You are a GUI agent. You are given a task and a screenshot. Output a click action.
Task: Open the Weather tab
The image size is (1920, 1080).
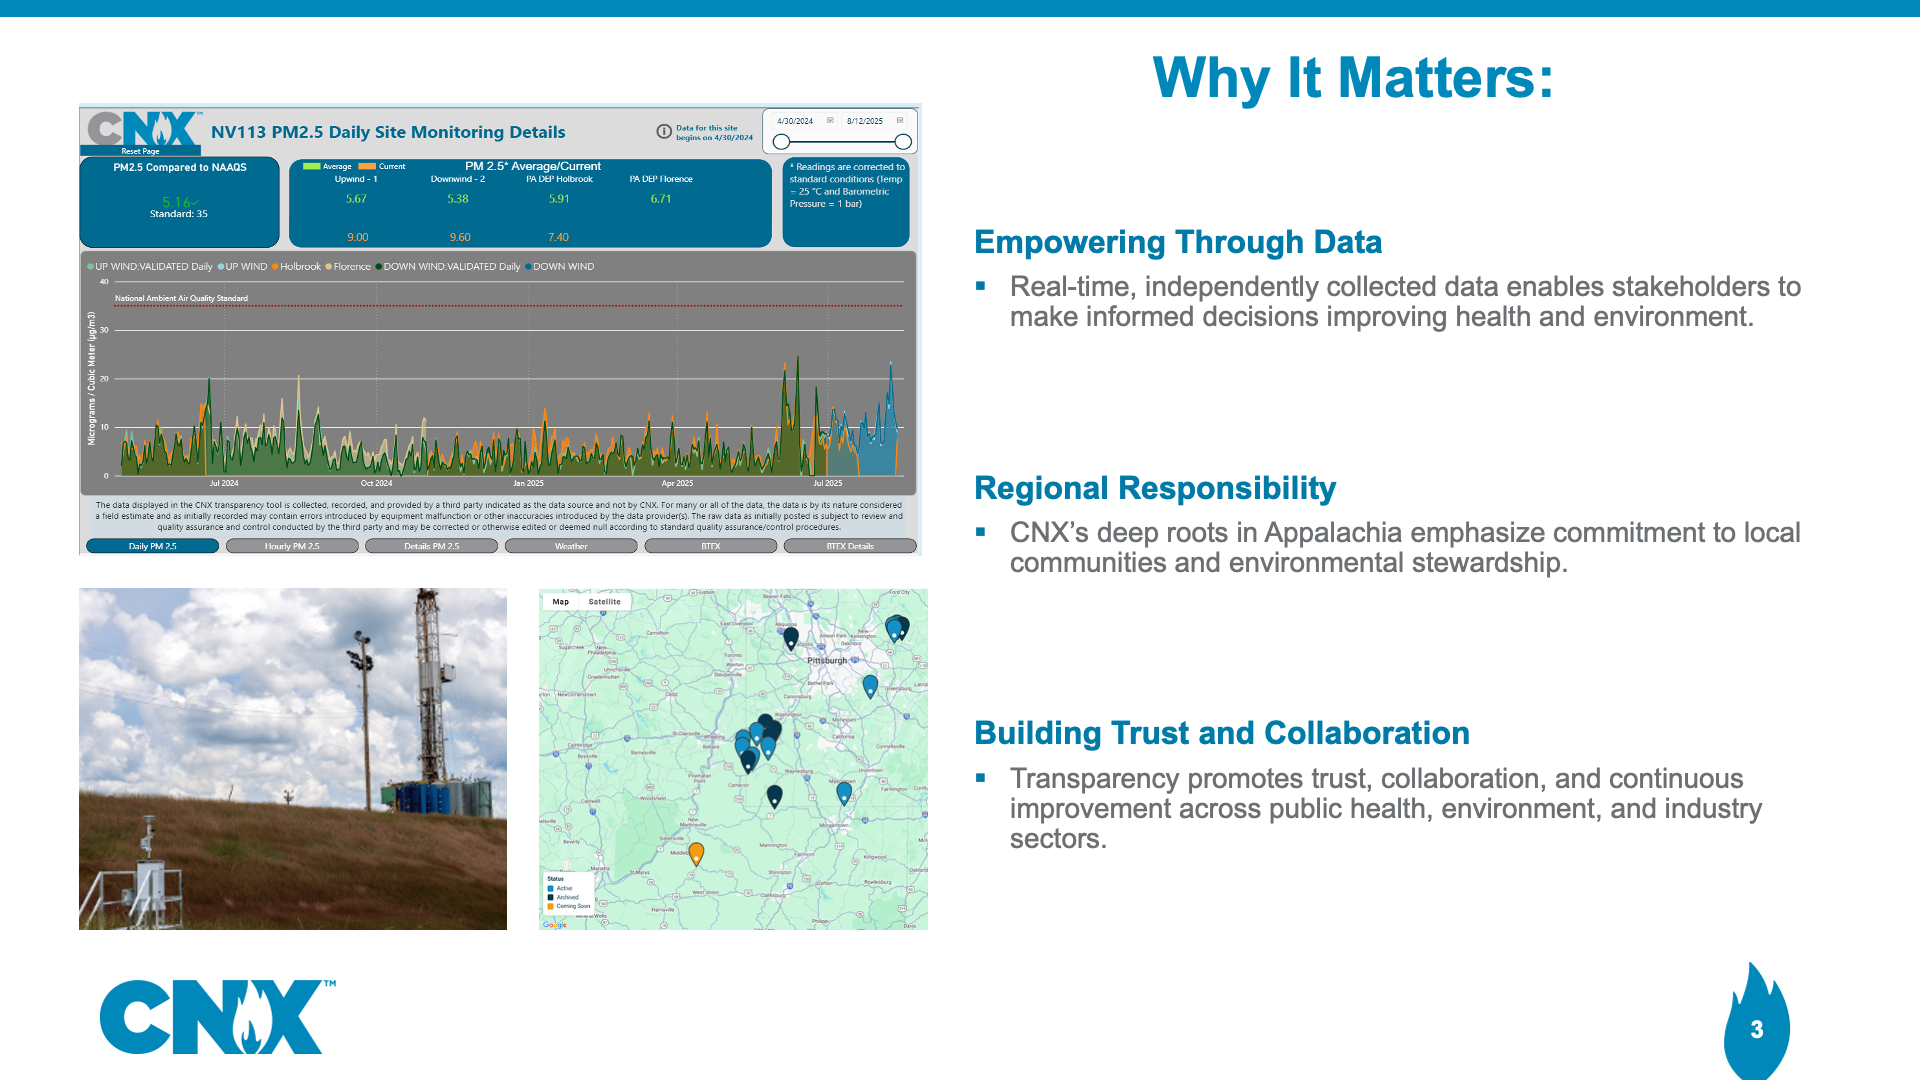pos(571,546)
